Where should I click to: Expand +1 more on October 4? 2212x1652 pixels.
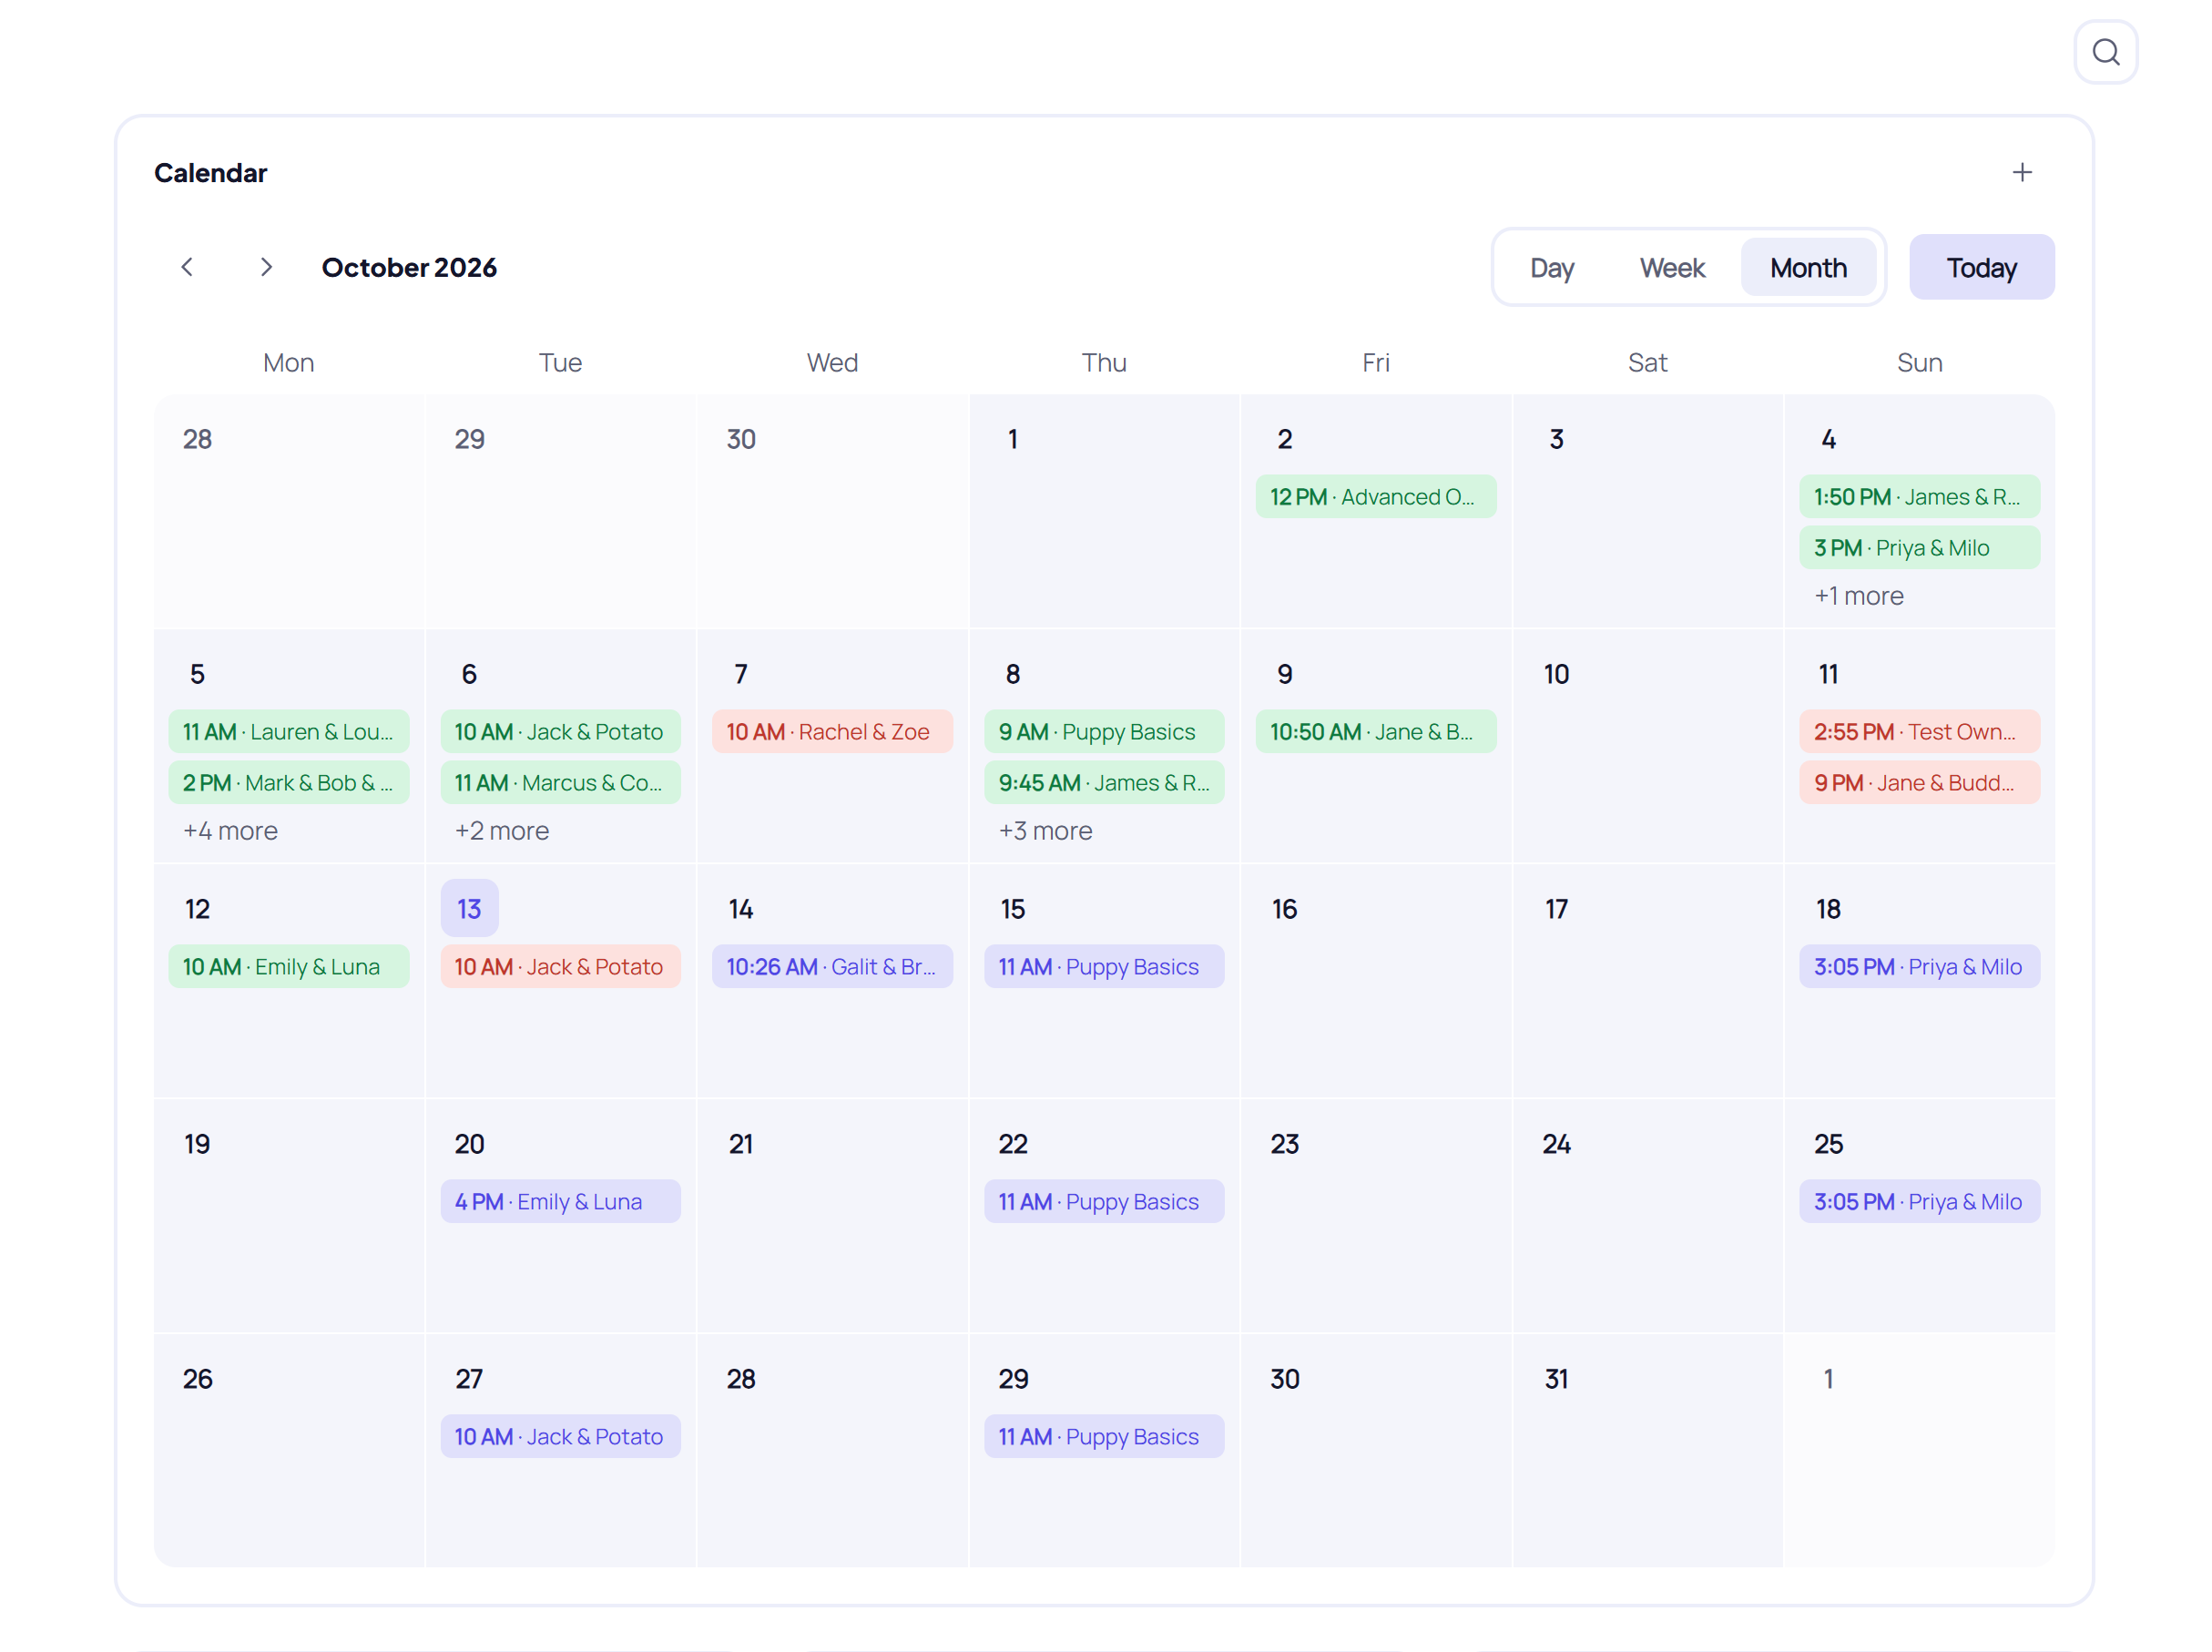click(x=1858, y=596)
